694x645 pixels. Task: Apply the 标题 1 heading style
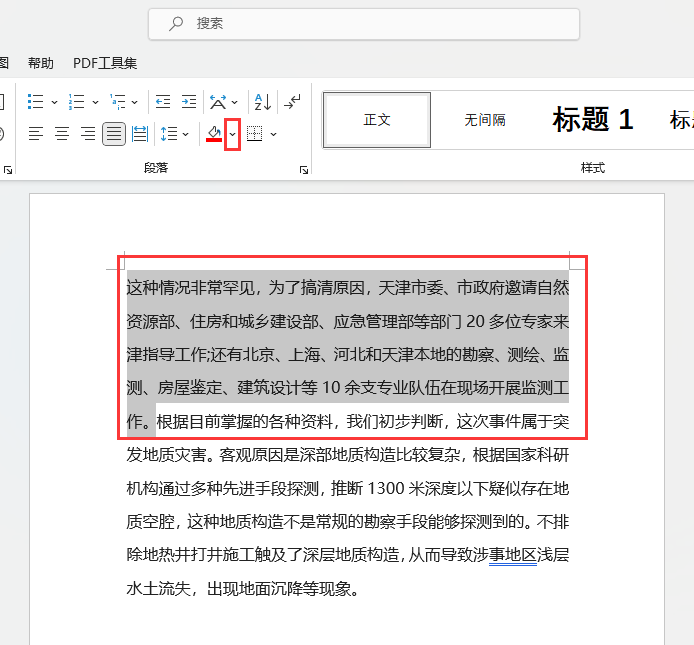click(x=593, y=120)
